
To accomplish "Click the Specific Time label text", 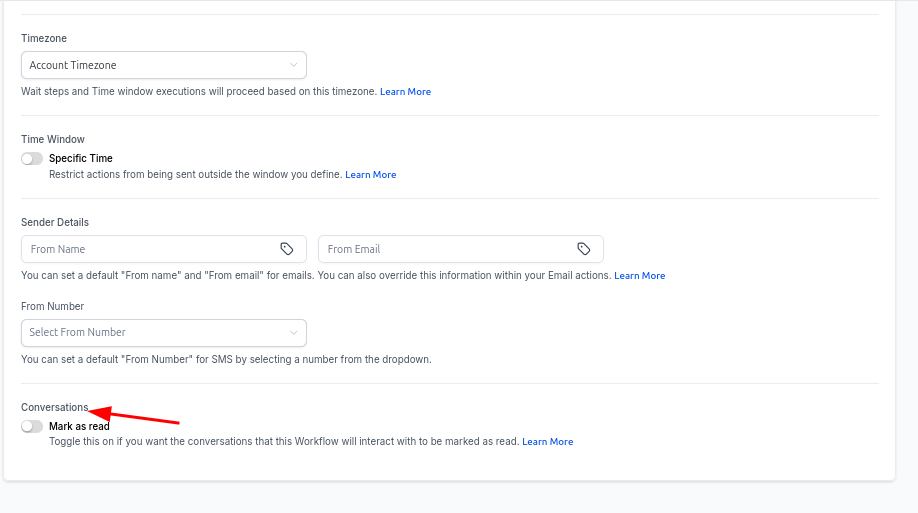I will pyautogui.click(x=81, y=158).
